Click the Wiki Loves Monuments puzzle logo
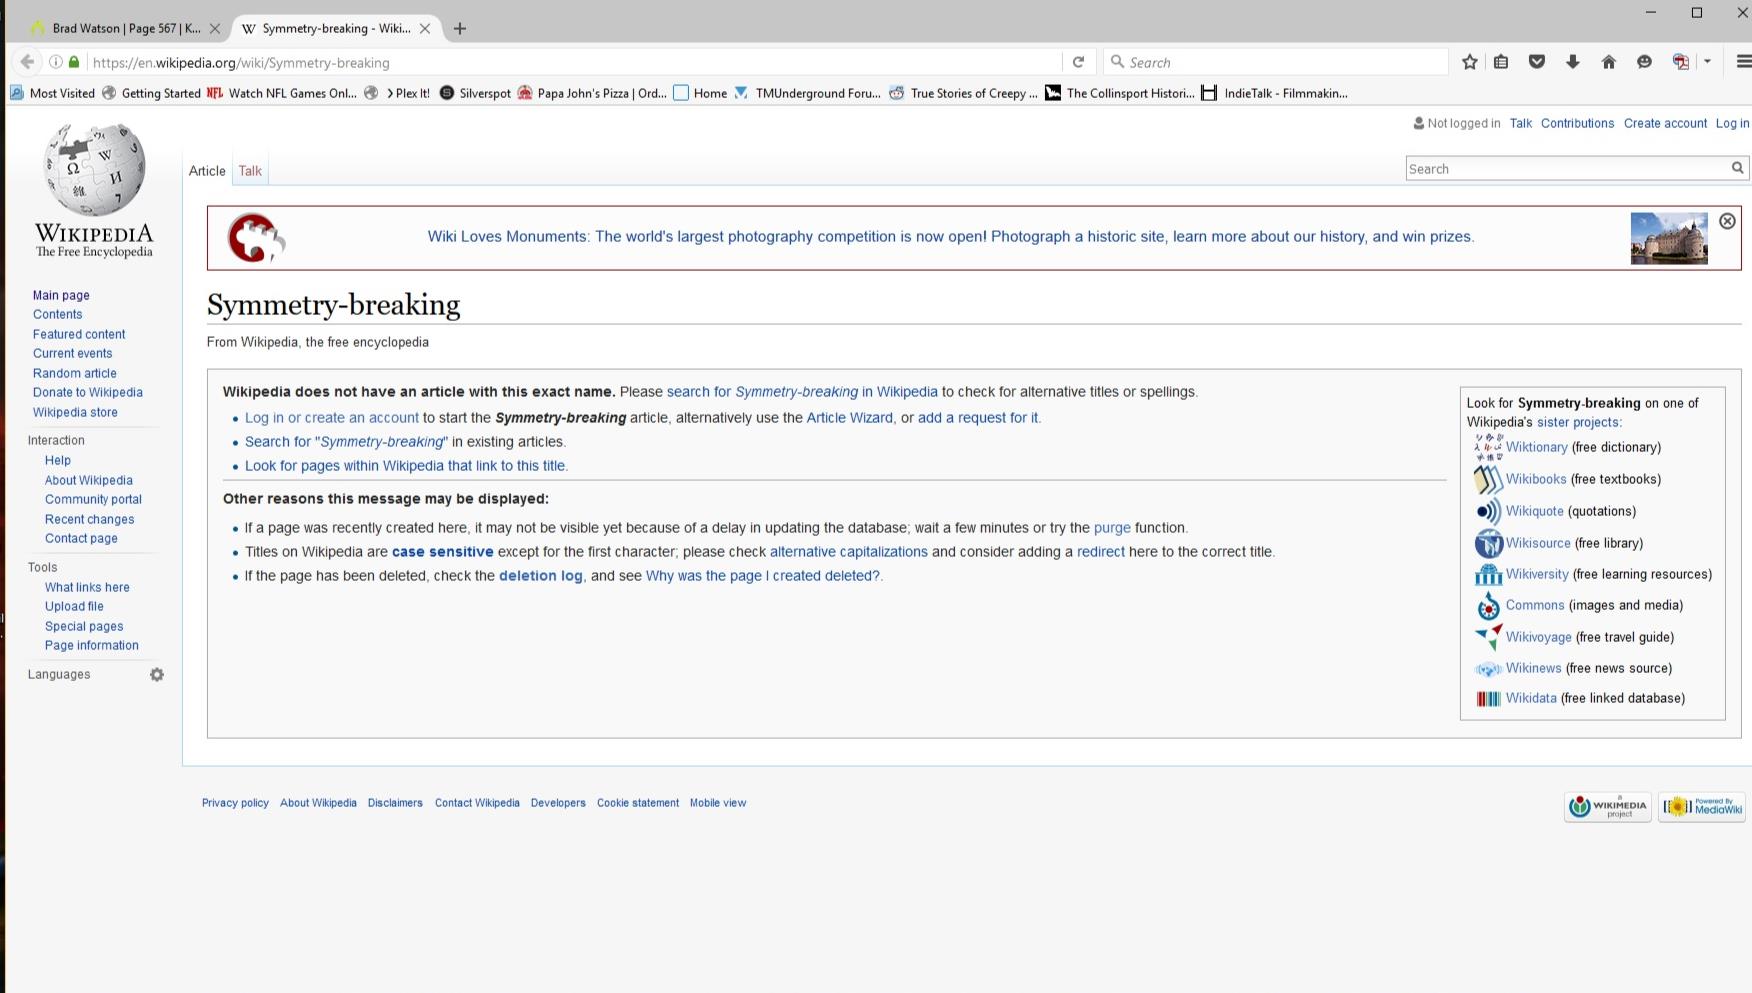This screenshot has width=1752, height=993. (x=256, y=238)
